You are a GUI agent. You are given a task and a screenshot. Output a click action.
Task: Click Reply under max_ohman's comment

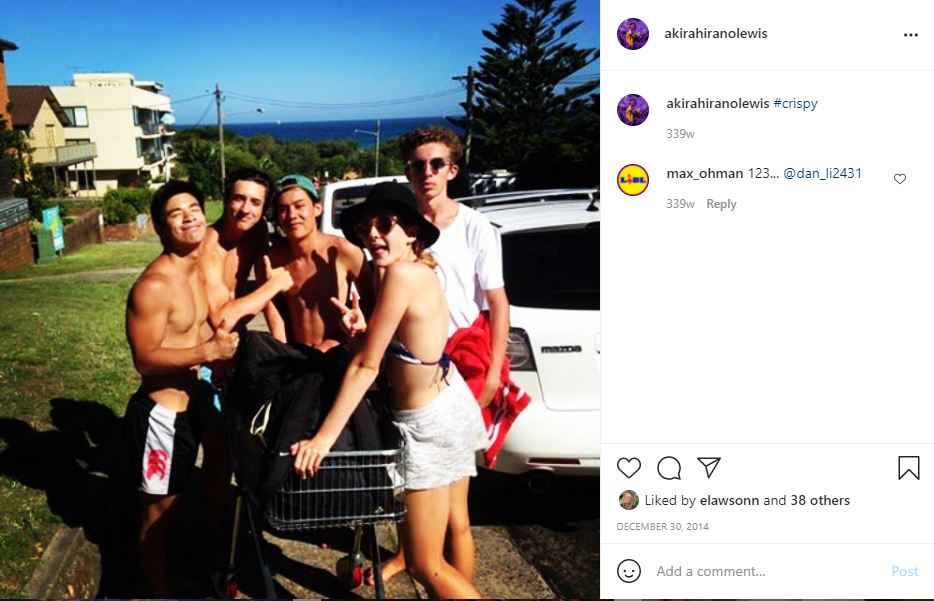pyautogui.click(x=721, y=204)
